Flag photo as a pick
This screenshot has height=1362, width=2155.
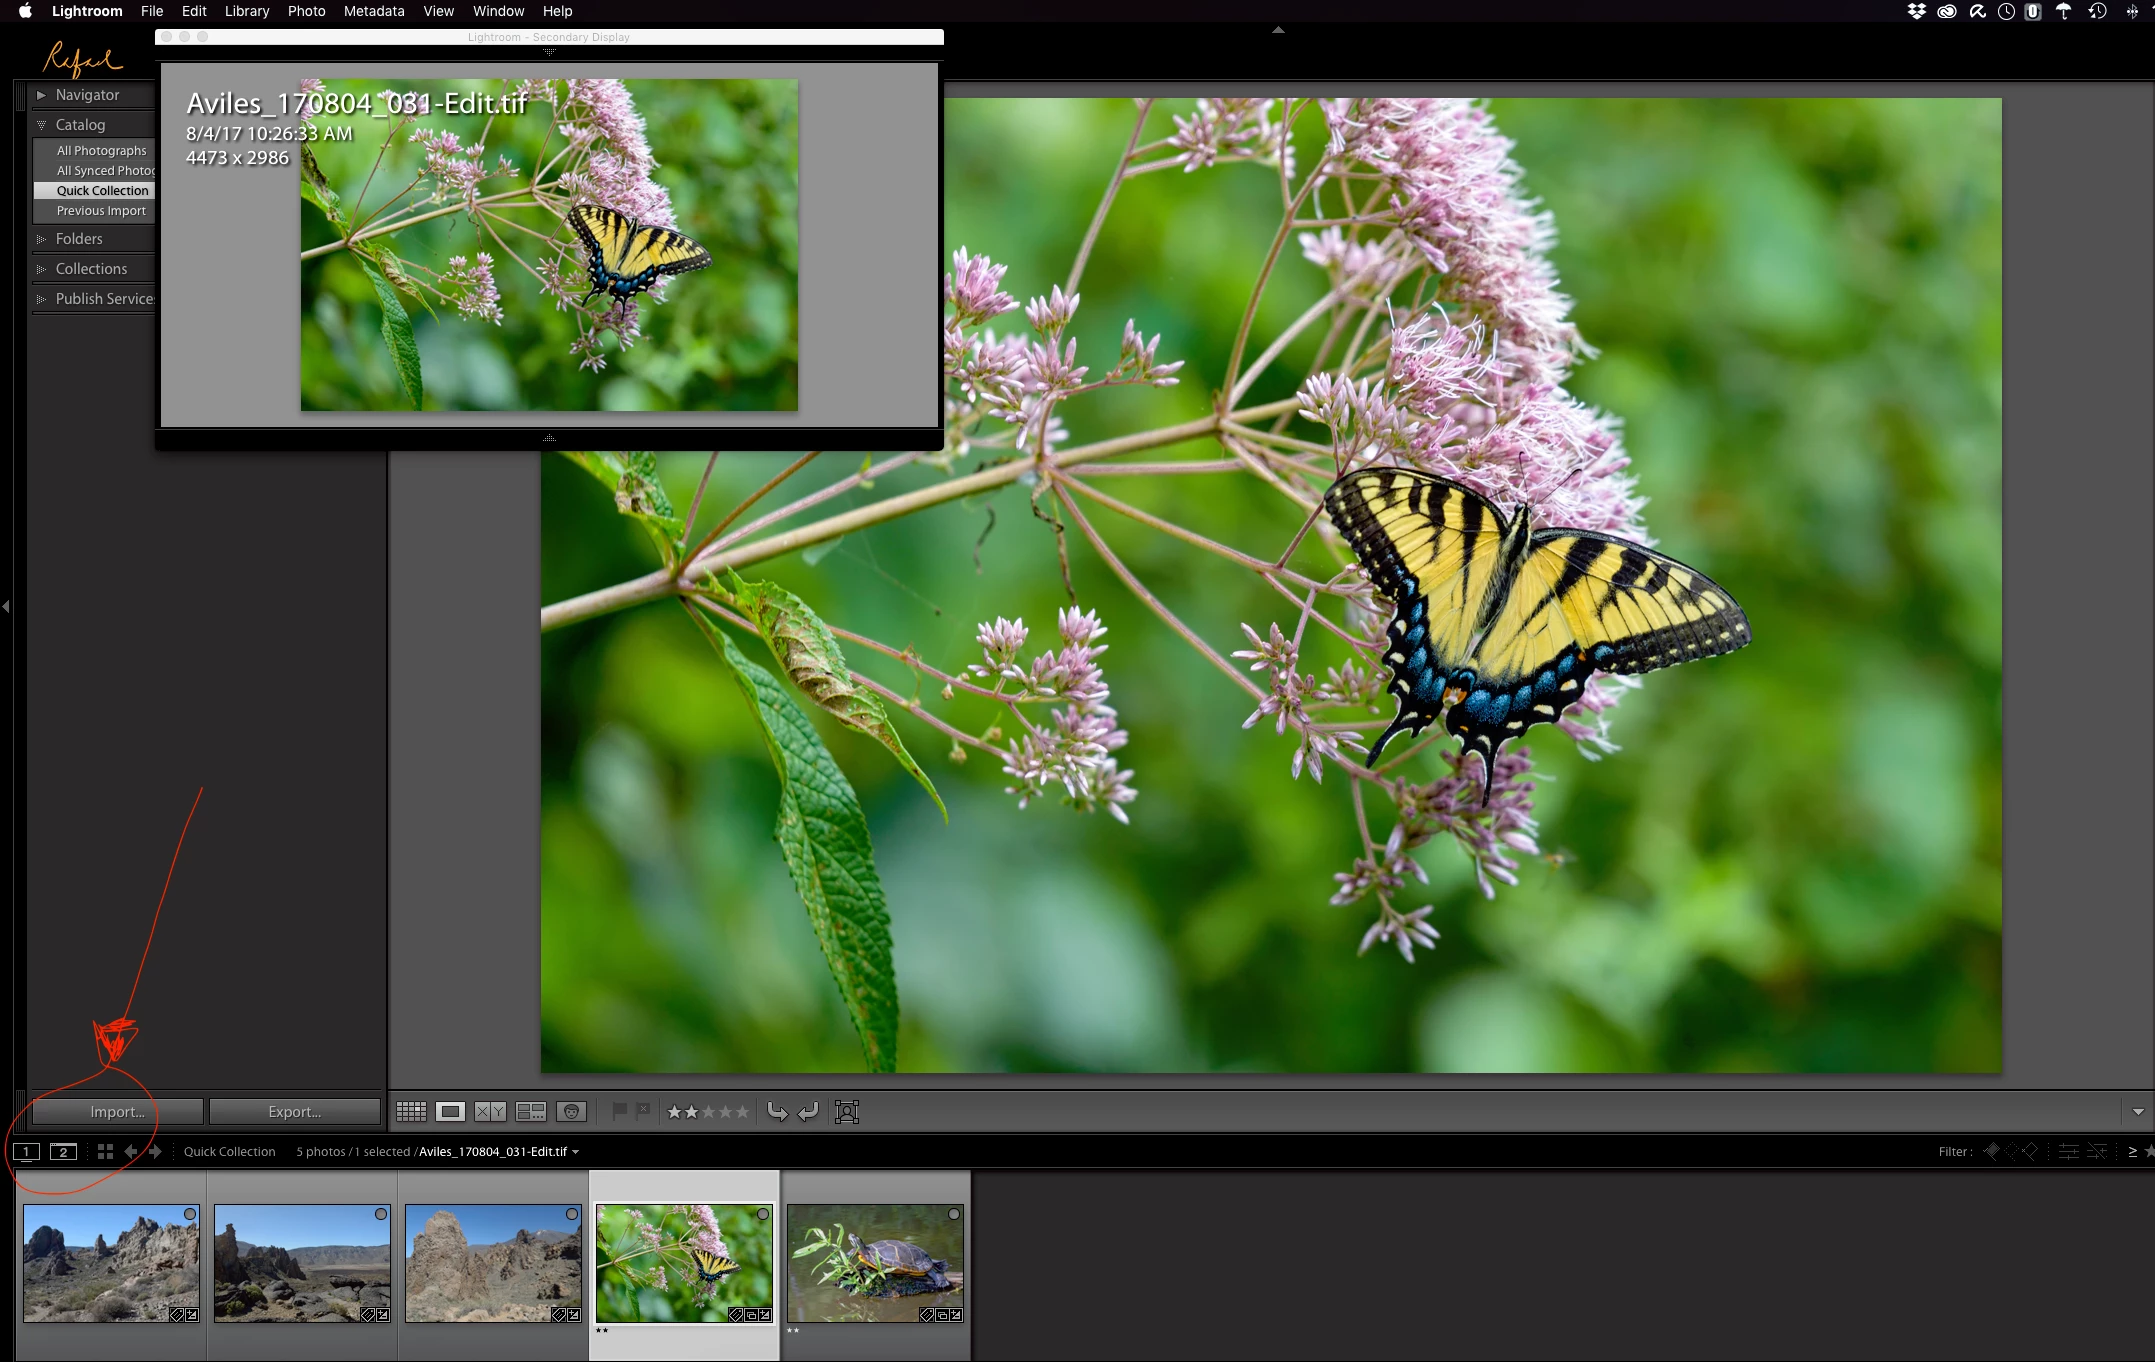(619, 1111)
